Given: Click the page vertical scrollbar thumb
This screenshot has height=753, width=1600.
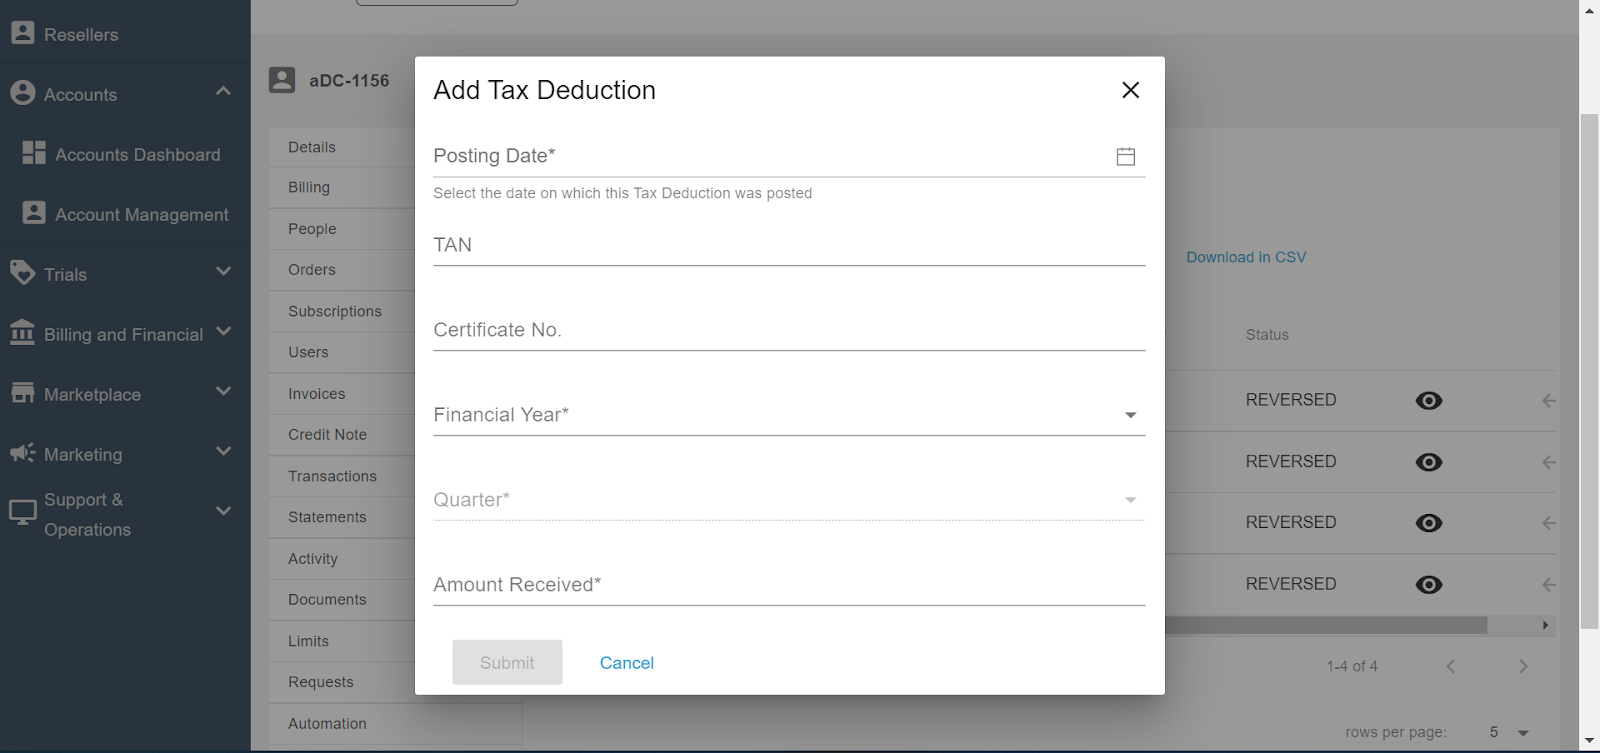Looking at the screenshot, I should click(x=1589, y=371).
